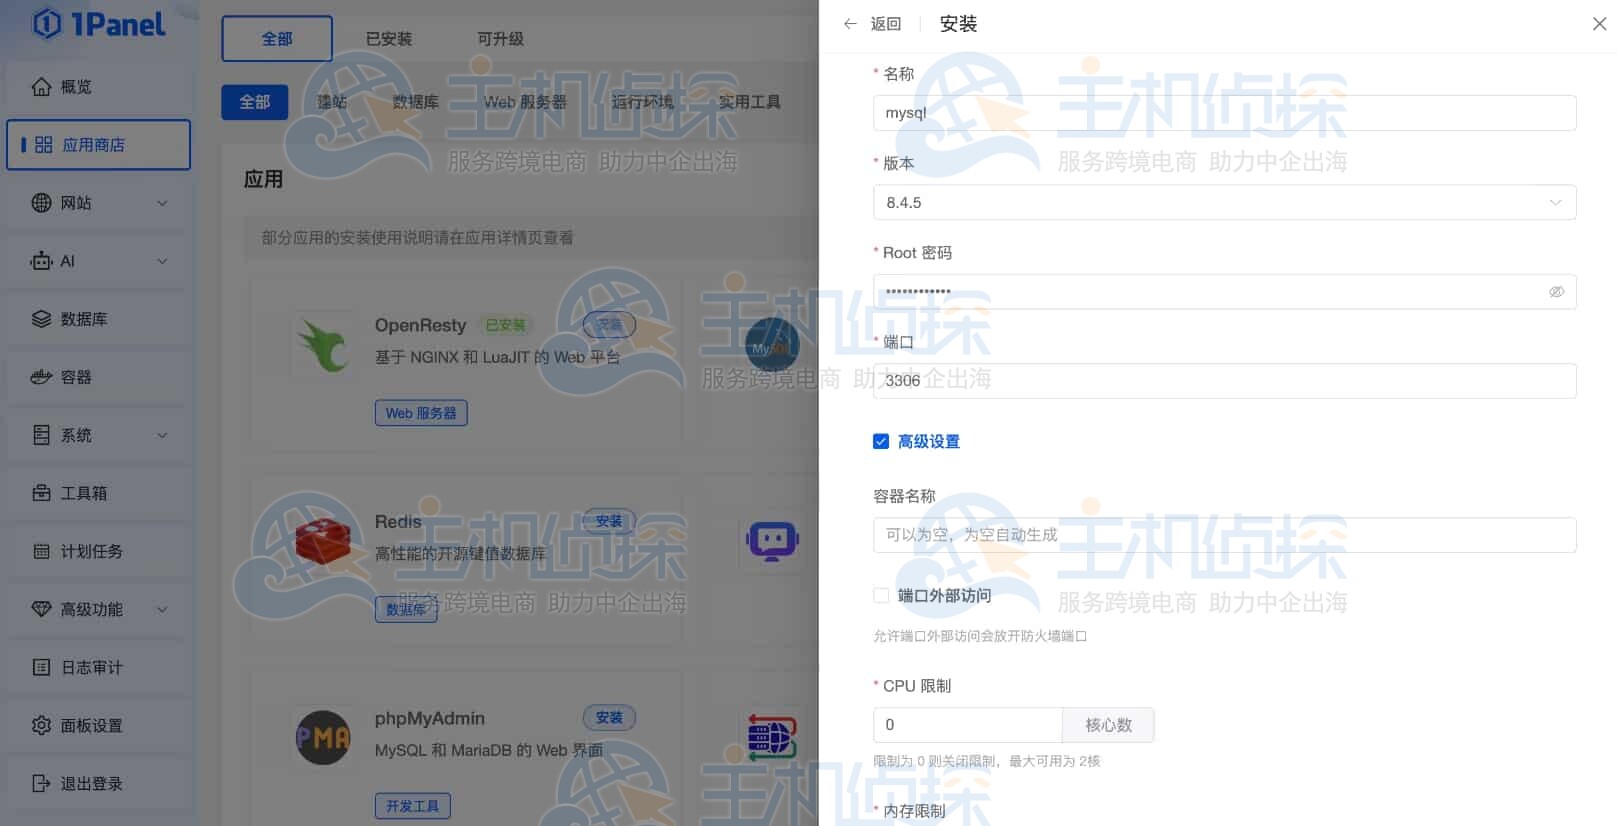Click the 返回 back arrow icon
This screenshot has width=1618, height=826.
[x=850, y=24]
